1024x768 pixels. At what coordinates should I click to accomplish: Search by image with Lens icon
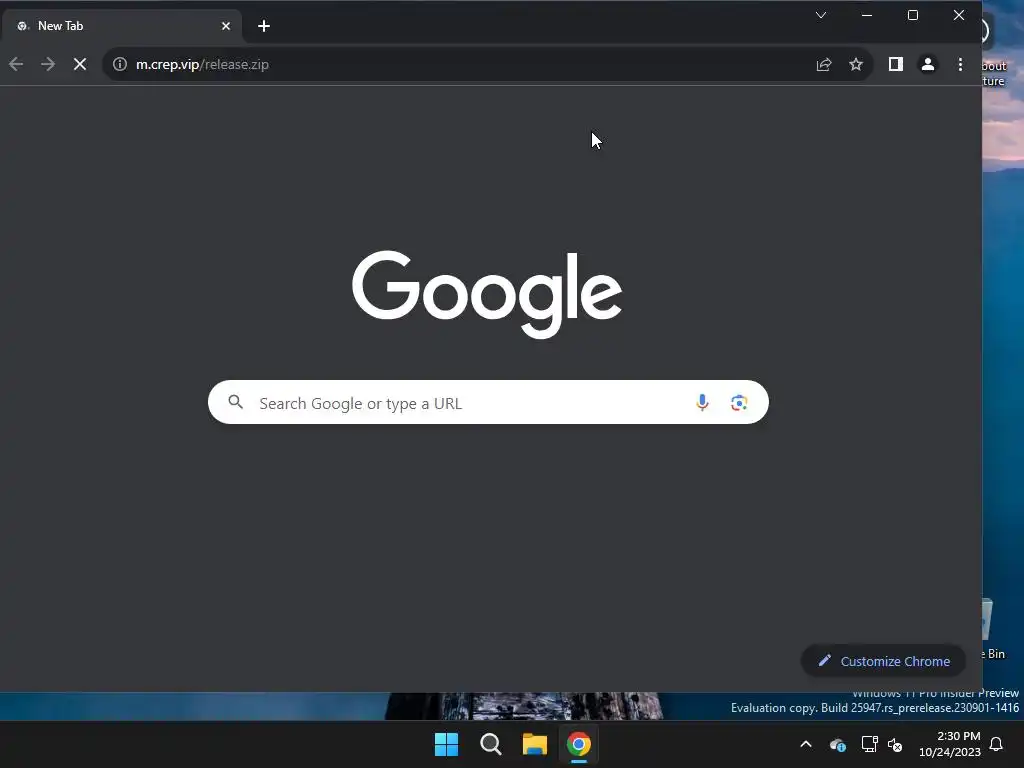pos(739,402)
